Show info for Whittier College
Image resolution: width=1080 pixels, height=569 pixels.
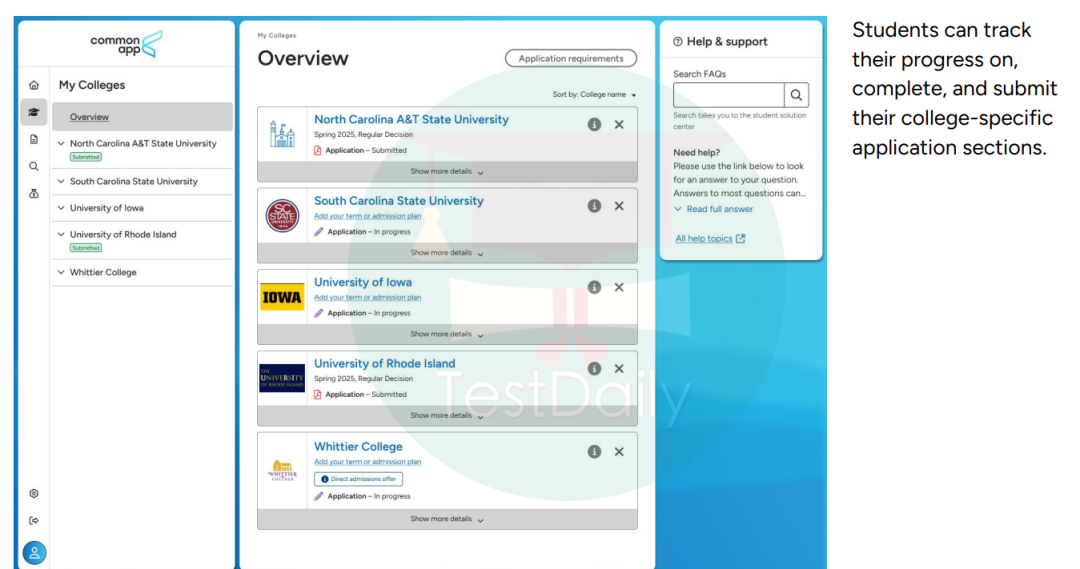[594, 452]
